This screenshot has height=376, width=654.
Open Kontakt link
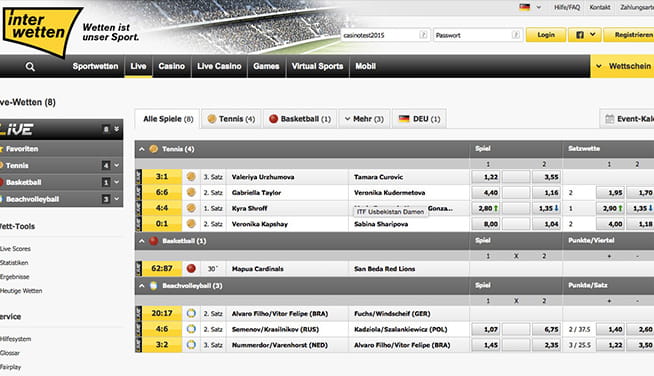[599, 7]
